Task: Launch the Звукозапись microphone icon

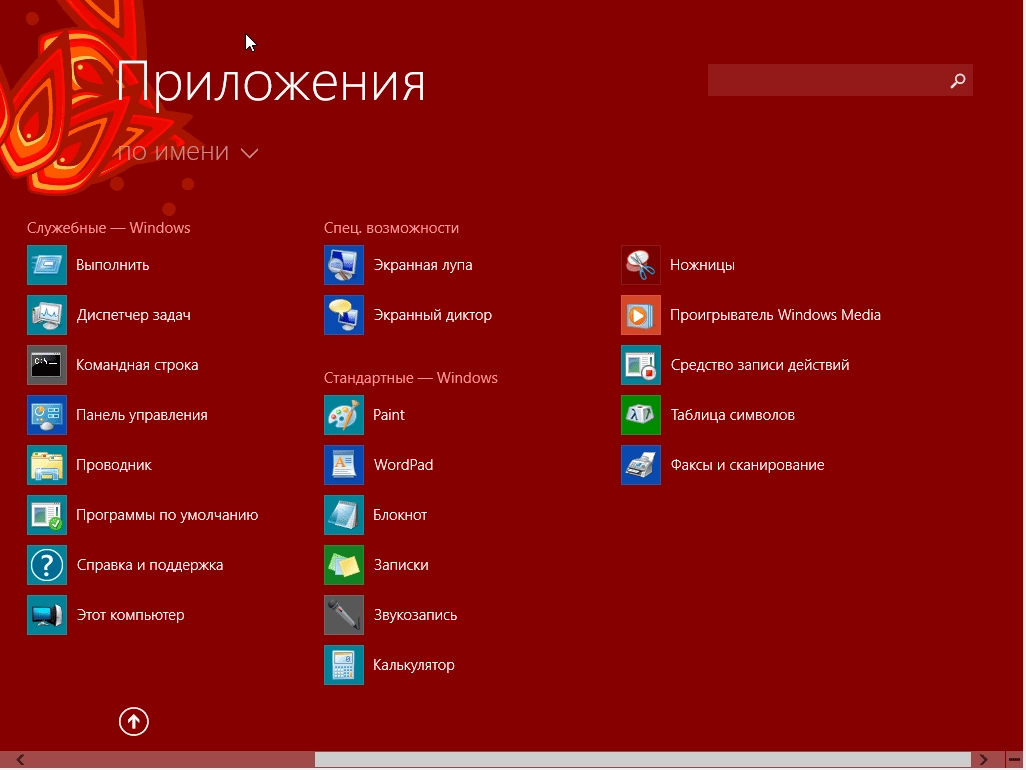Action: pyautogui.click(x=344, y=615)
